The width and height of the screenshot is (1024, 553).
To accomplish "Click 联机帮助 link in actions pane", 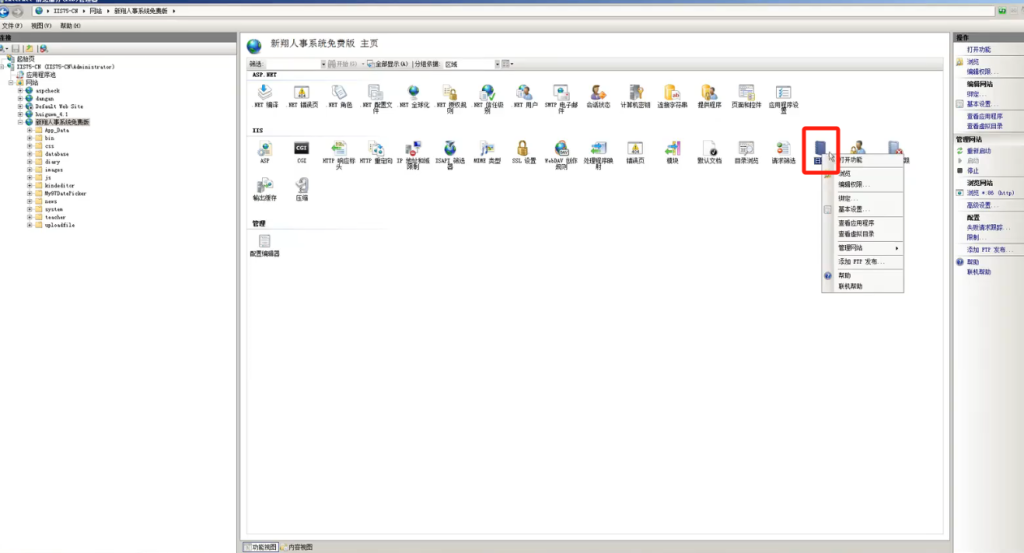I will (978, 272).
